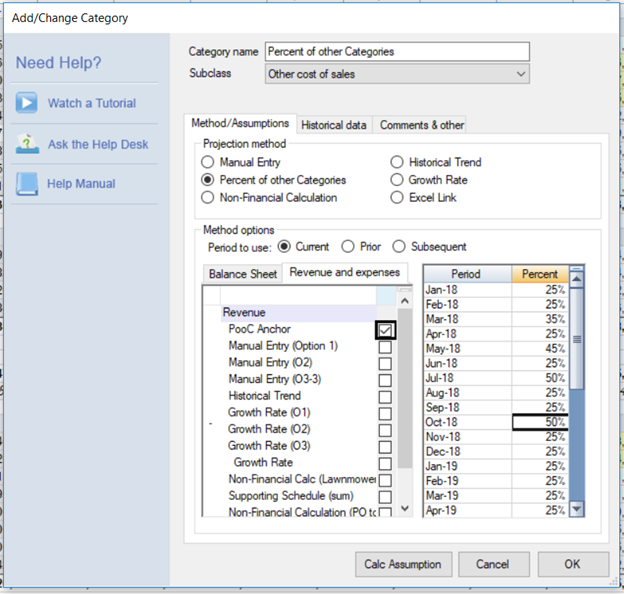This screenshot has height=594, width=624.
Task: Click the Period column header
Action: tap(468, 274)
